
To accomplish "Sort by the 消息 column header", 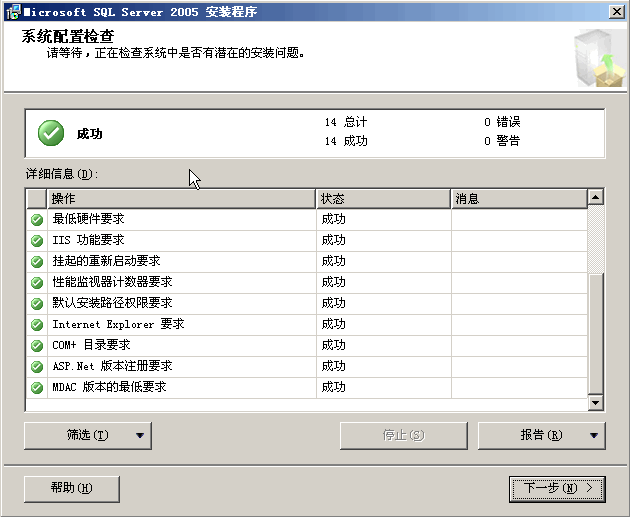I will coord(519,198).
